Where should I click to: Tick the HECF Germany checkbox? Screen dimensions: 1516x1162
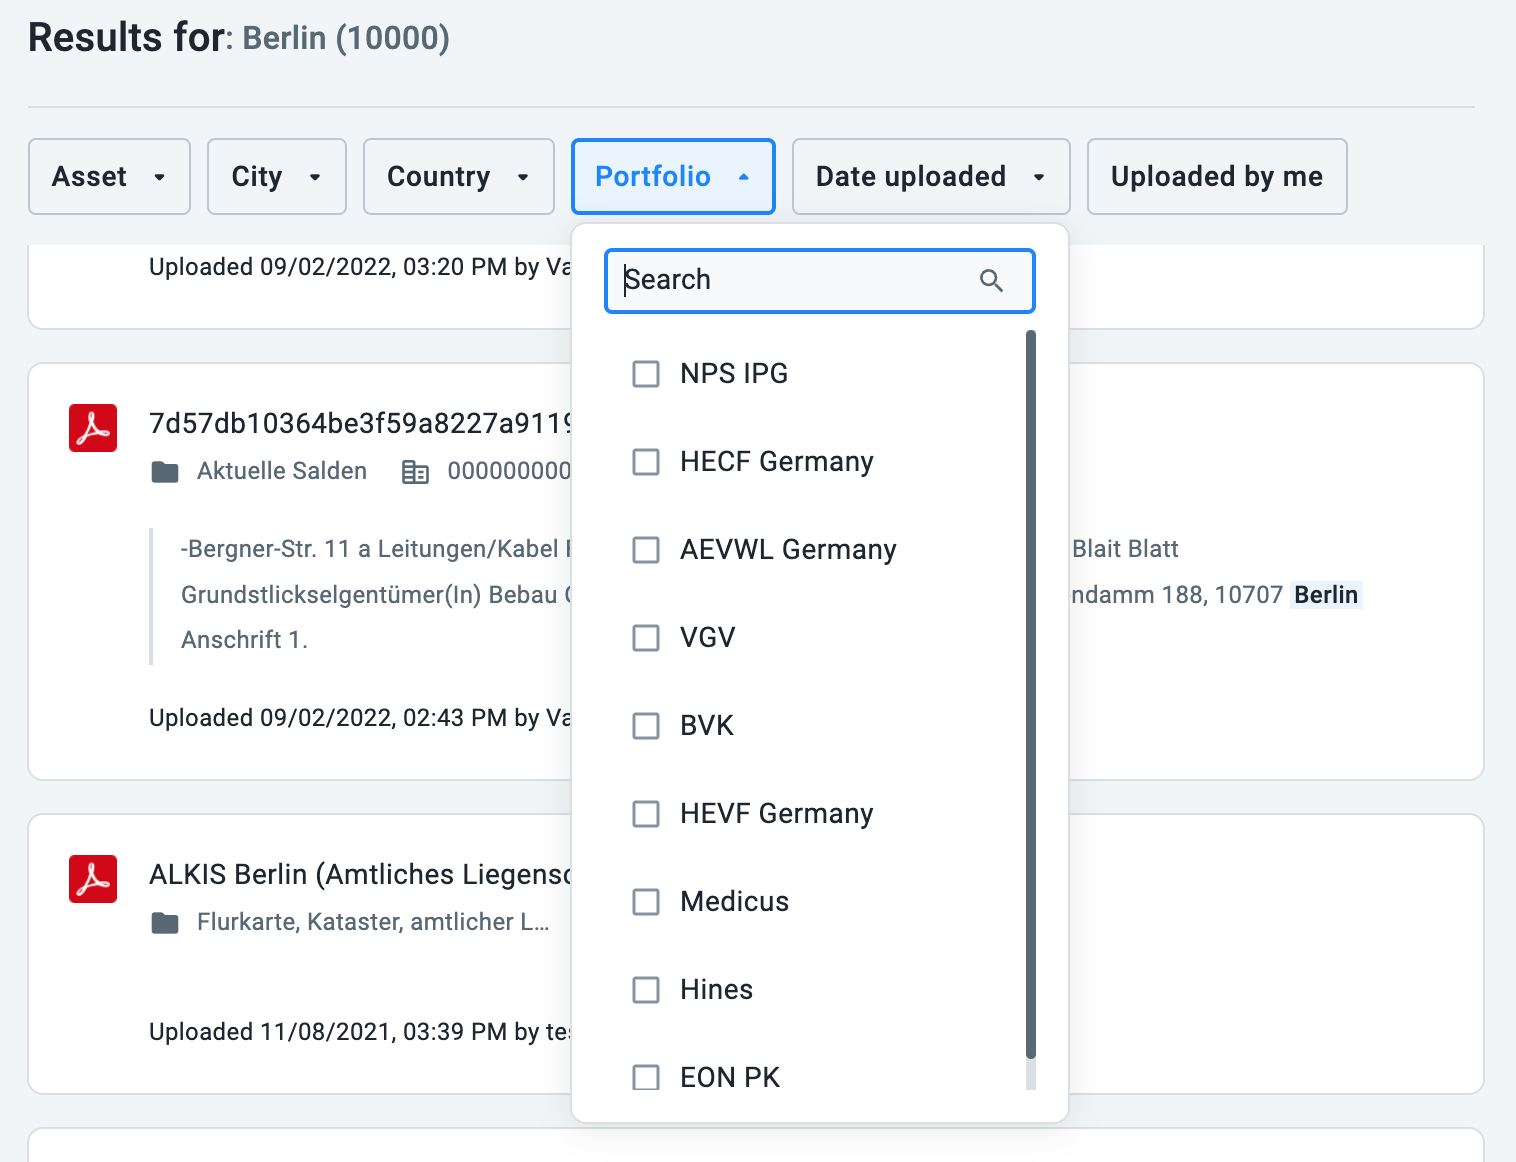646,462
